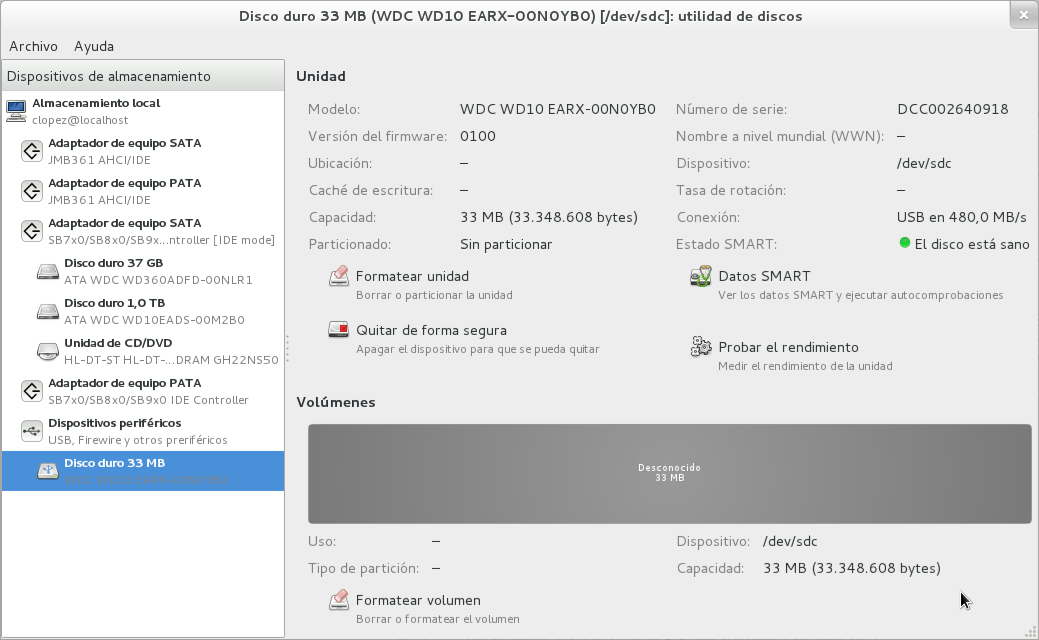Select Disco duro 33 MB in device list
This screenshot has width=1039, height=640.
[143, 470]
